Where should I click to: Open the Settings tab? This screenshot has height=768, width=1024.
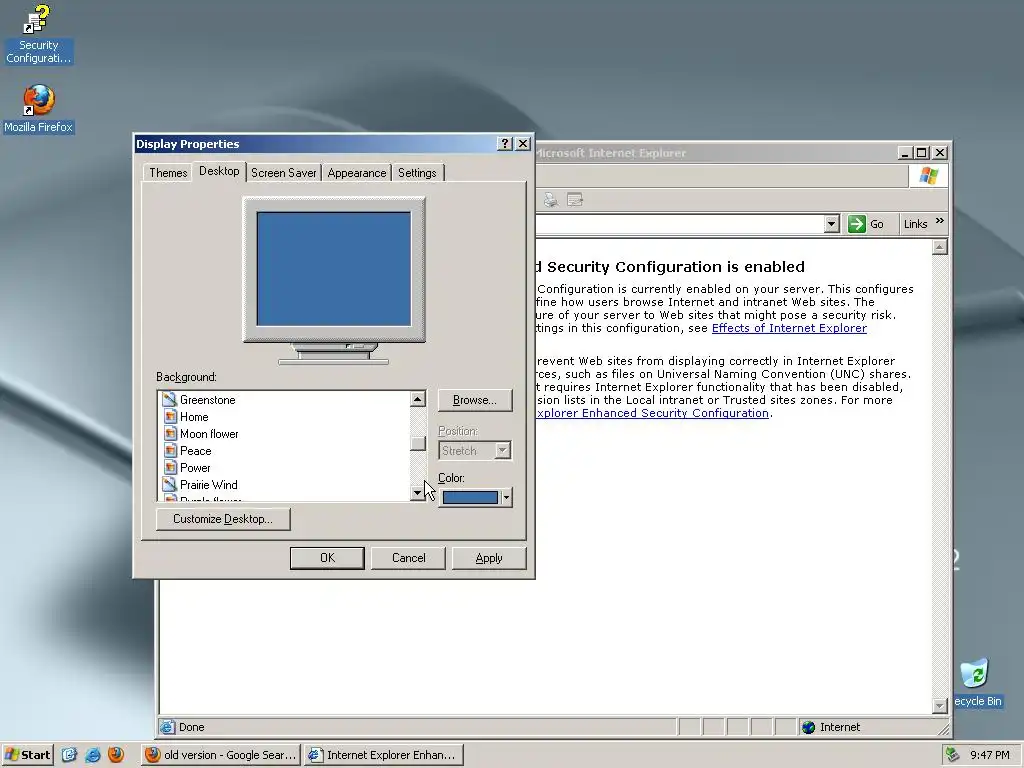[417, 172]
